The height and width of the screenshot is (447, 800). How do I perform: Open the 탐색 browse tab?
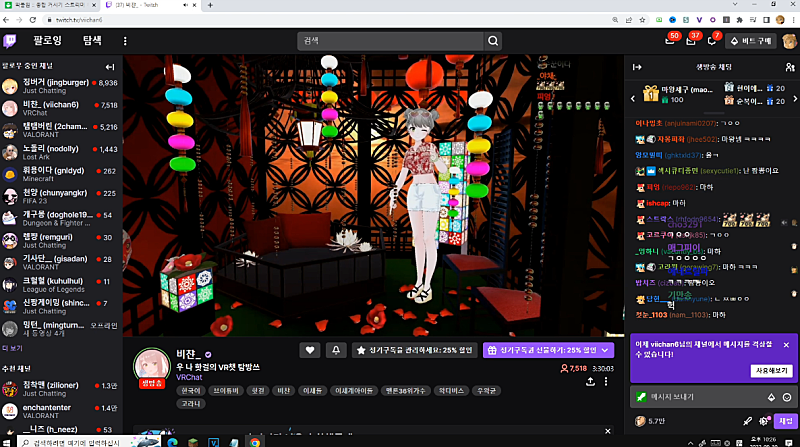(x=93, y=40)
